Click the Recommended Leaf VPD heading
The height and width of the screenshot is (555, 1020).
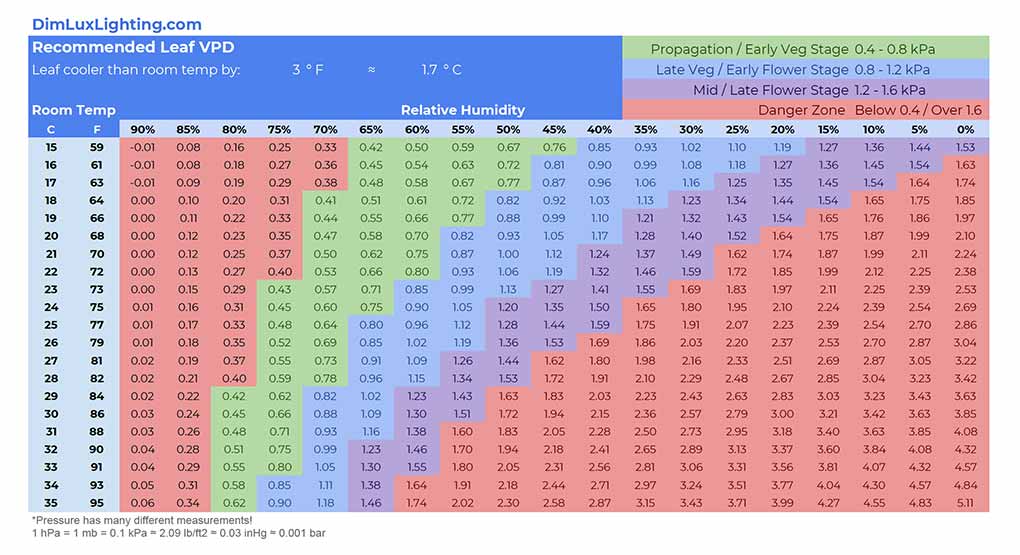133,47
